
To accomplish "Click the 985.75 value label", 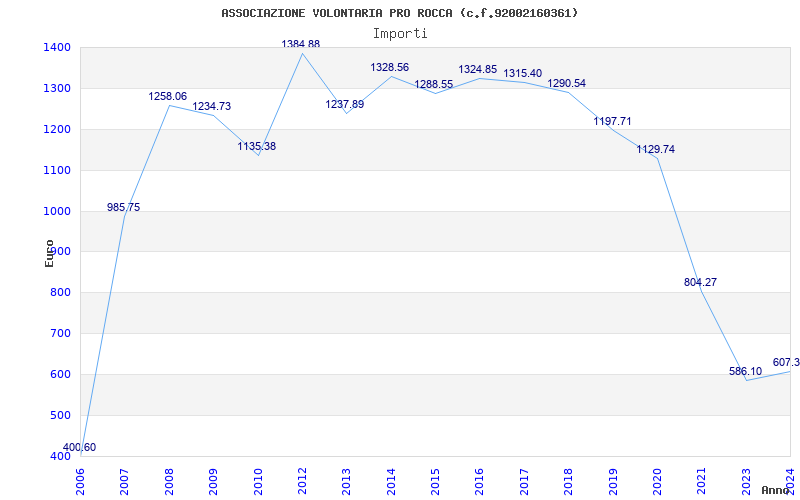I will pos(123,207).
